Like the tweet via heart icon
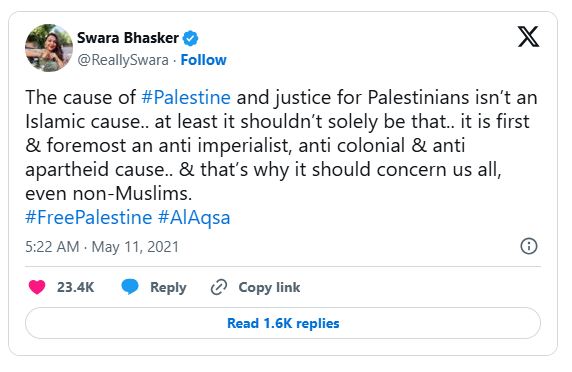 37,287
